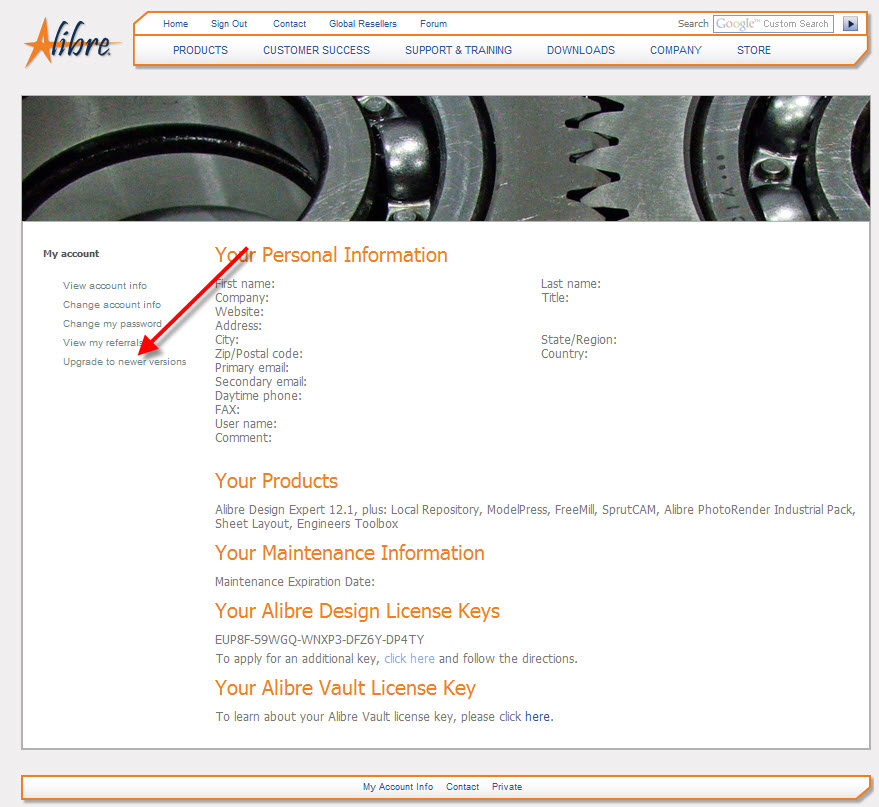This screenshot has width=879, height=807.
Task: Click the Your Products heading
Action: (x=276, y=481)
